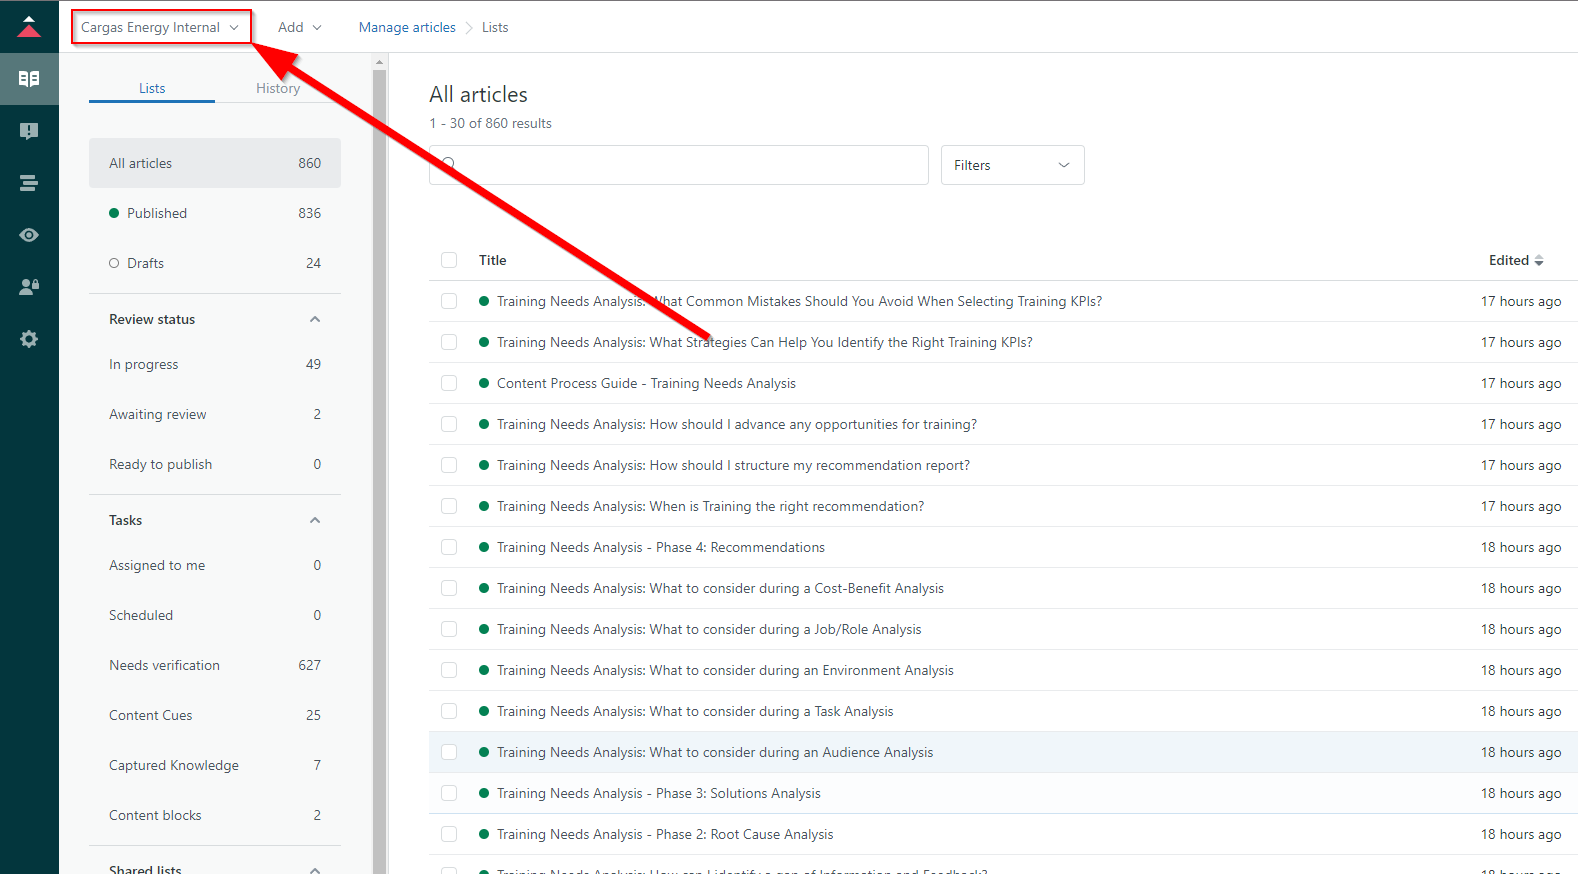
Task: Tick checkbox for Cost-Benefit Analysis article
Action: (449, 588)
